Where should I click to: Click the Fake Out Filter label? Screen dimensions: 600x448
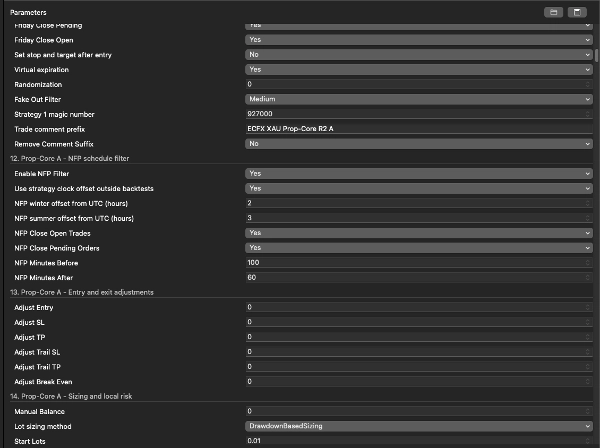(x=38, y=99)
